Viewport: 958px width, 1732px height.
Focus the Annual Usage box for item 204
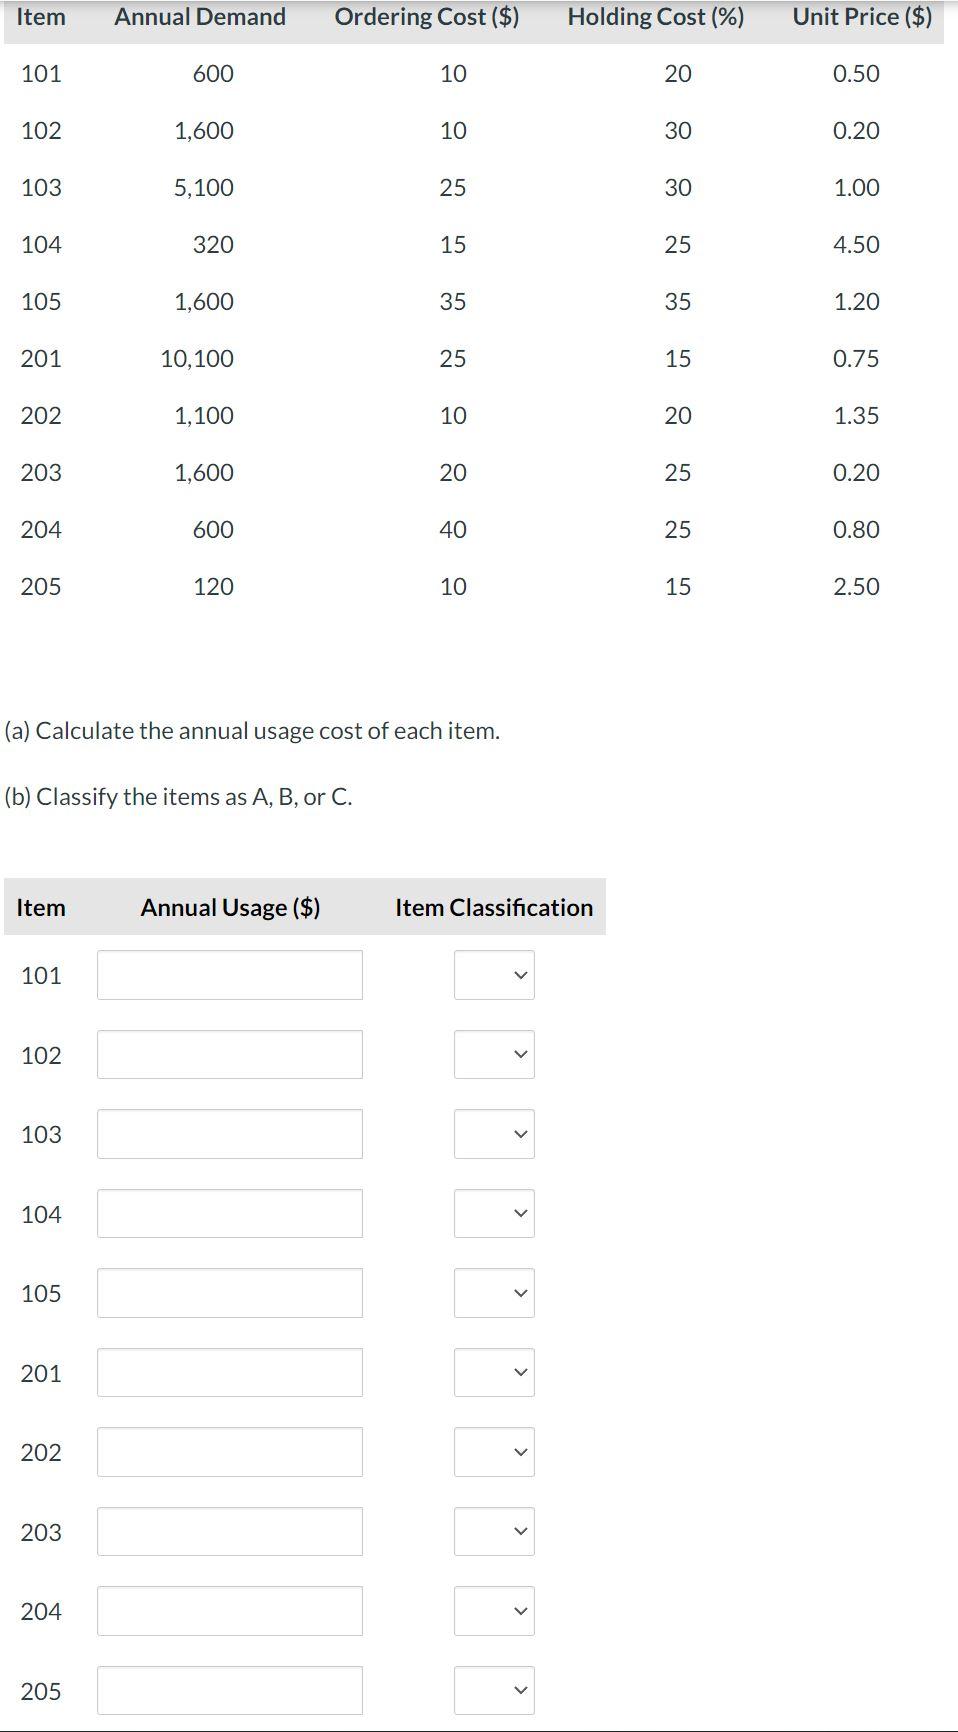(x=229, y=1610)
